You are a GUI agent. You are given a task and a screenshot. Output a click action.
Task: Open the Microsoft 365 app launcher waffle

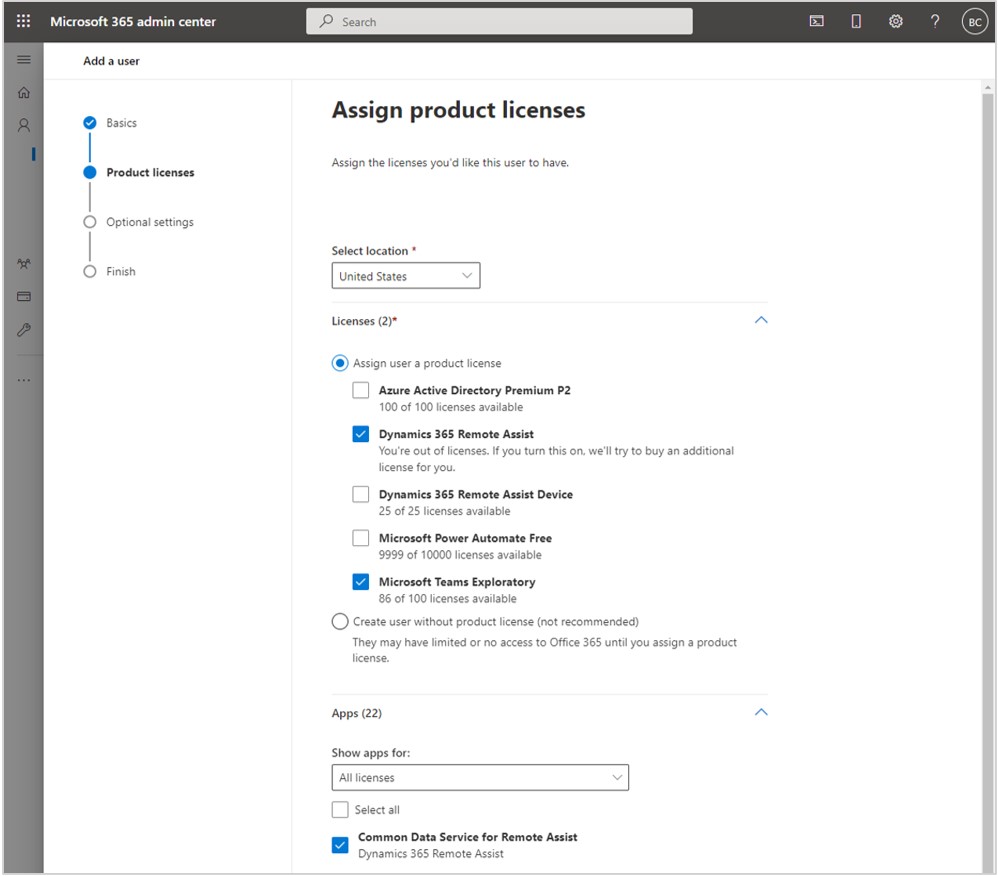click(x=23, y=20)
